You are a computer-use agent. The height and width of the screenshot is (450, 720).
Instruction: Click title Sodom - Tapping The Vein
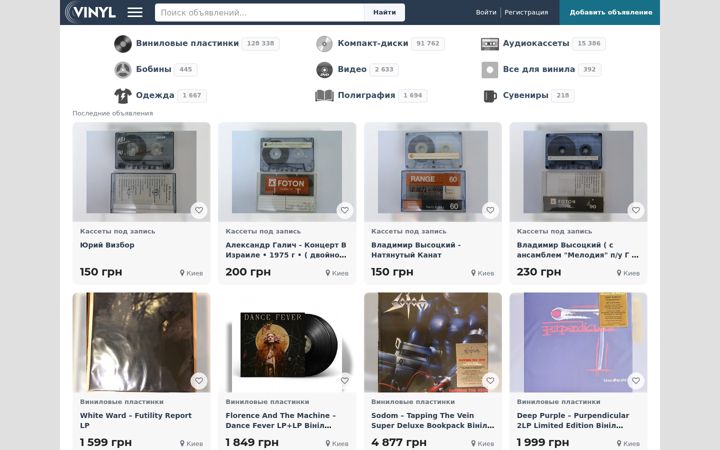433,421
